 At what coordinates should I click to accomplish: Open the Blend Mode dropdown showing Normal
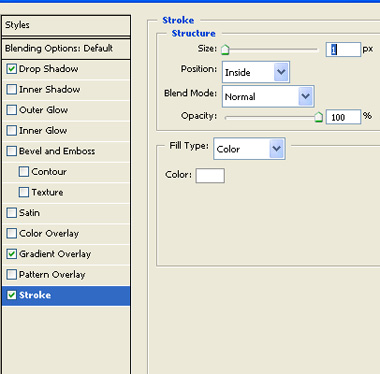[x=268, y=96]
